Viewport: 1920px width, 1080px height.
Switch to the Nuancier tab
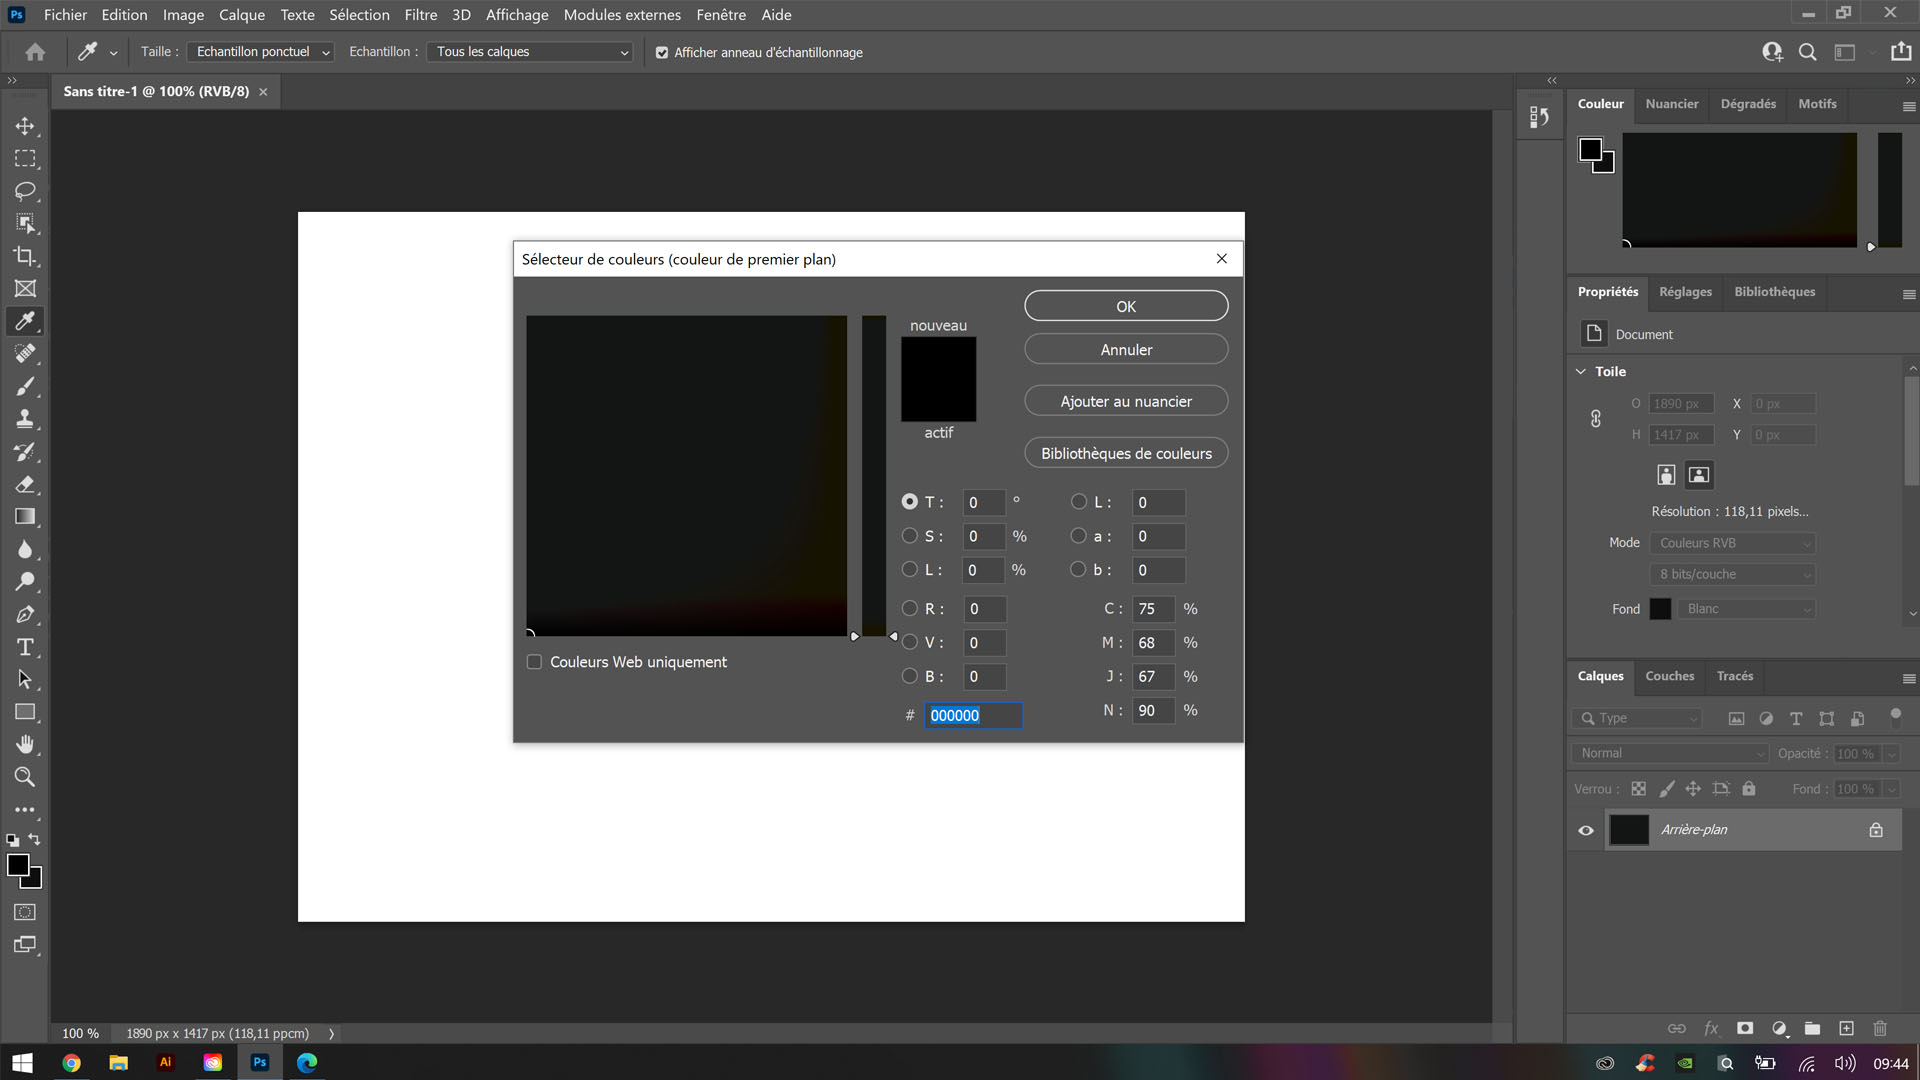(x=1672, y=103)
